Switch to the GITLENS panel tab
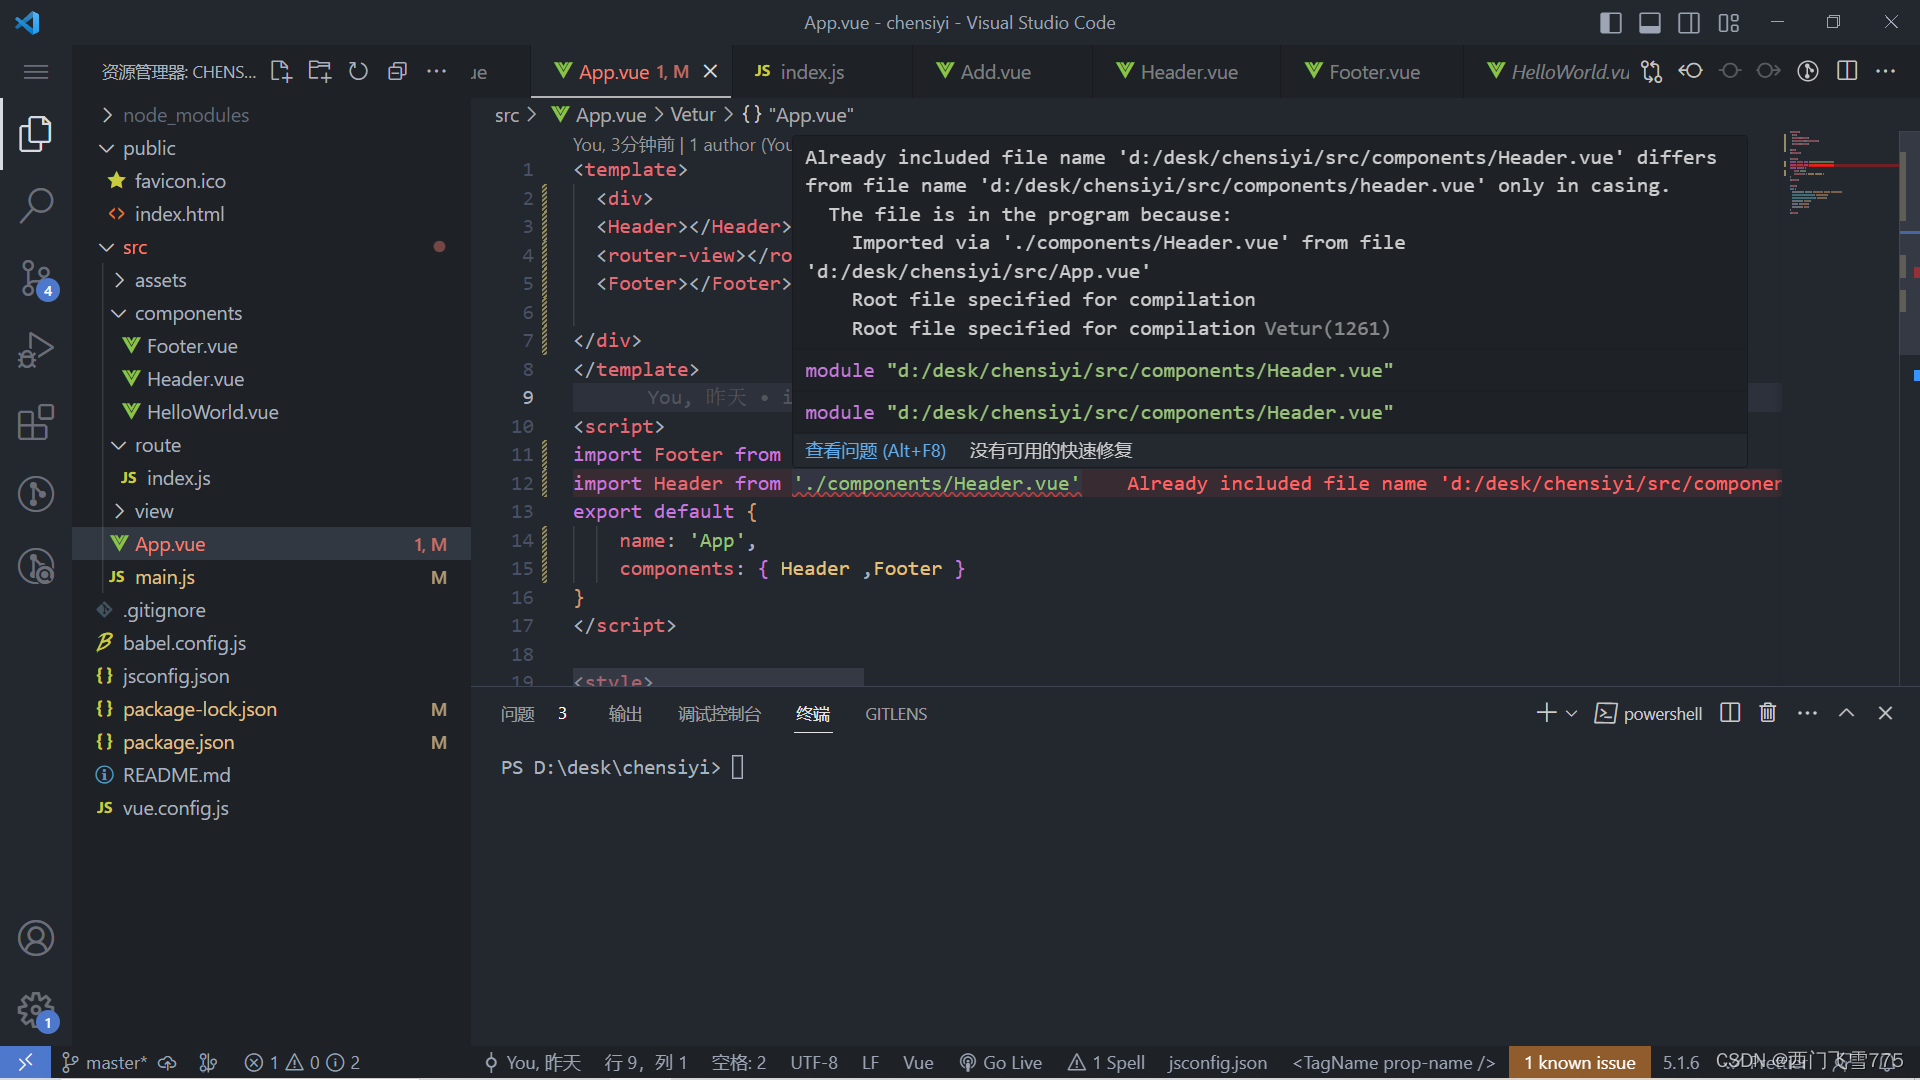The height and width of the screenshot is (1080, 1920). tap(896, 714)
